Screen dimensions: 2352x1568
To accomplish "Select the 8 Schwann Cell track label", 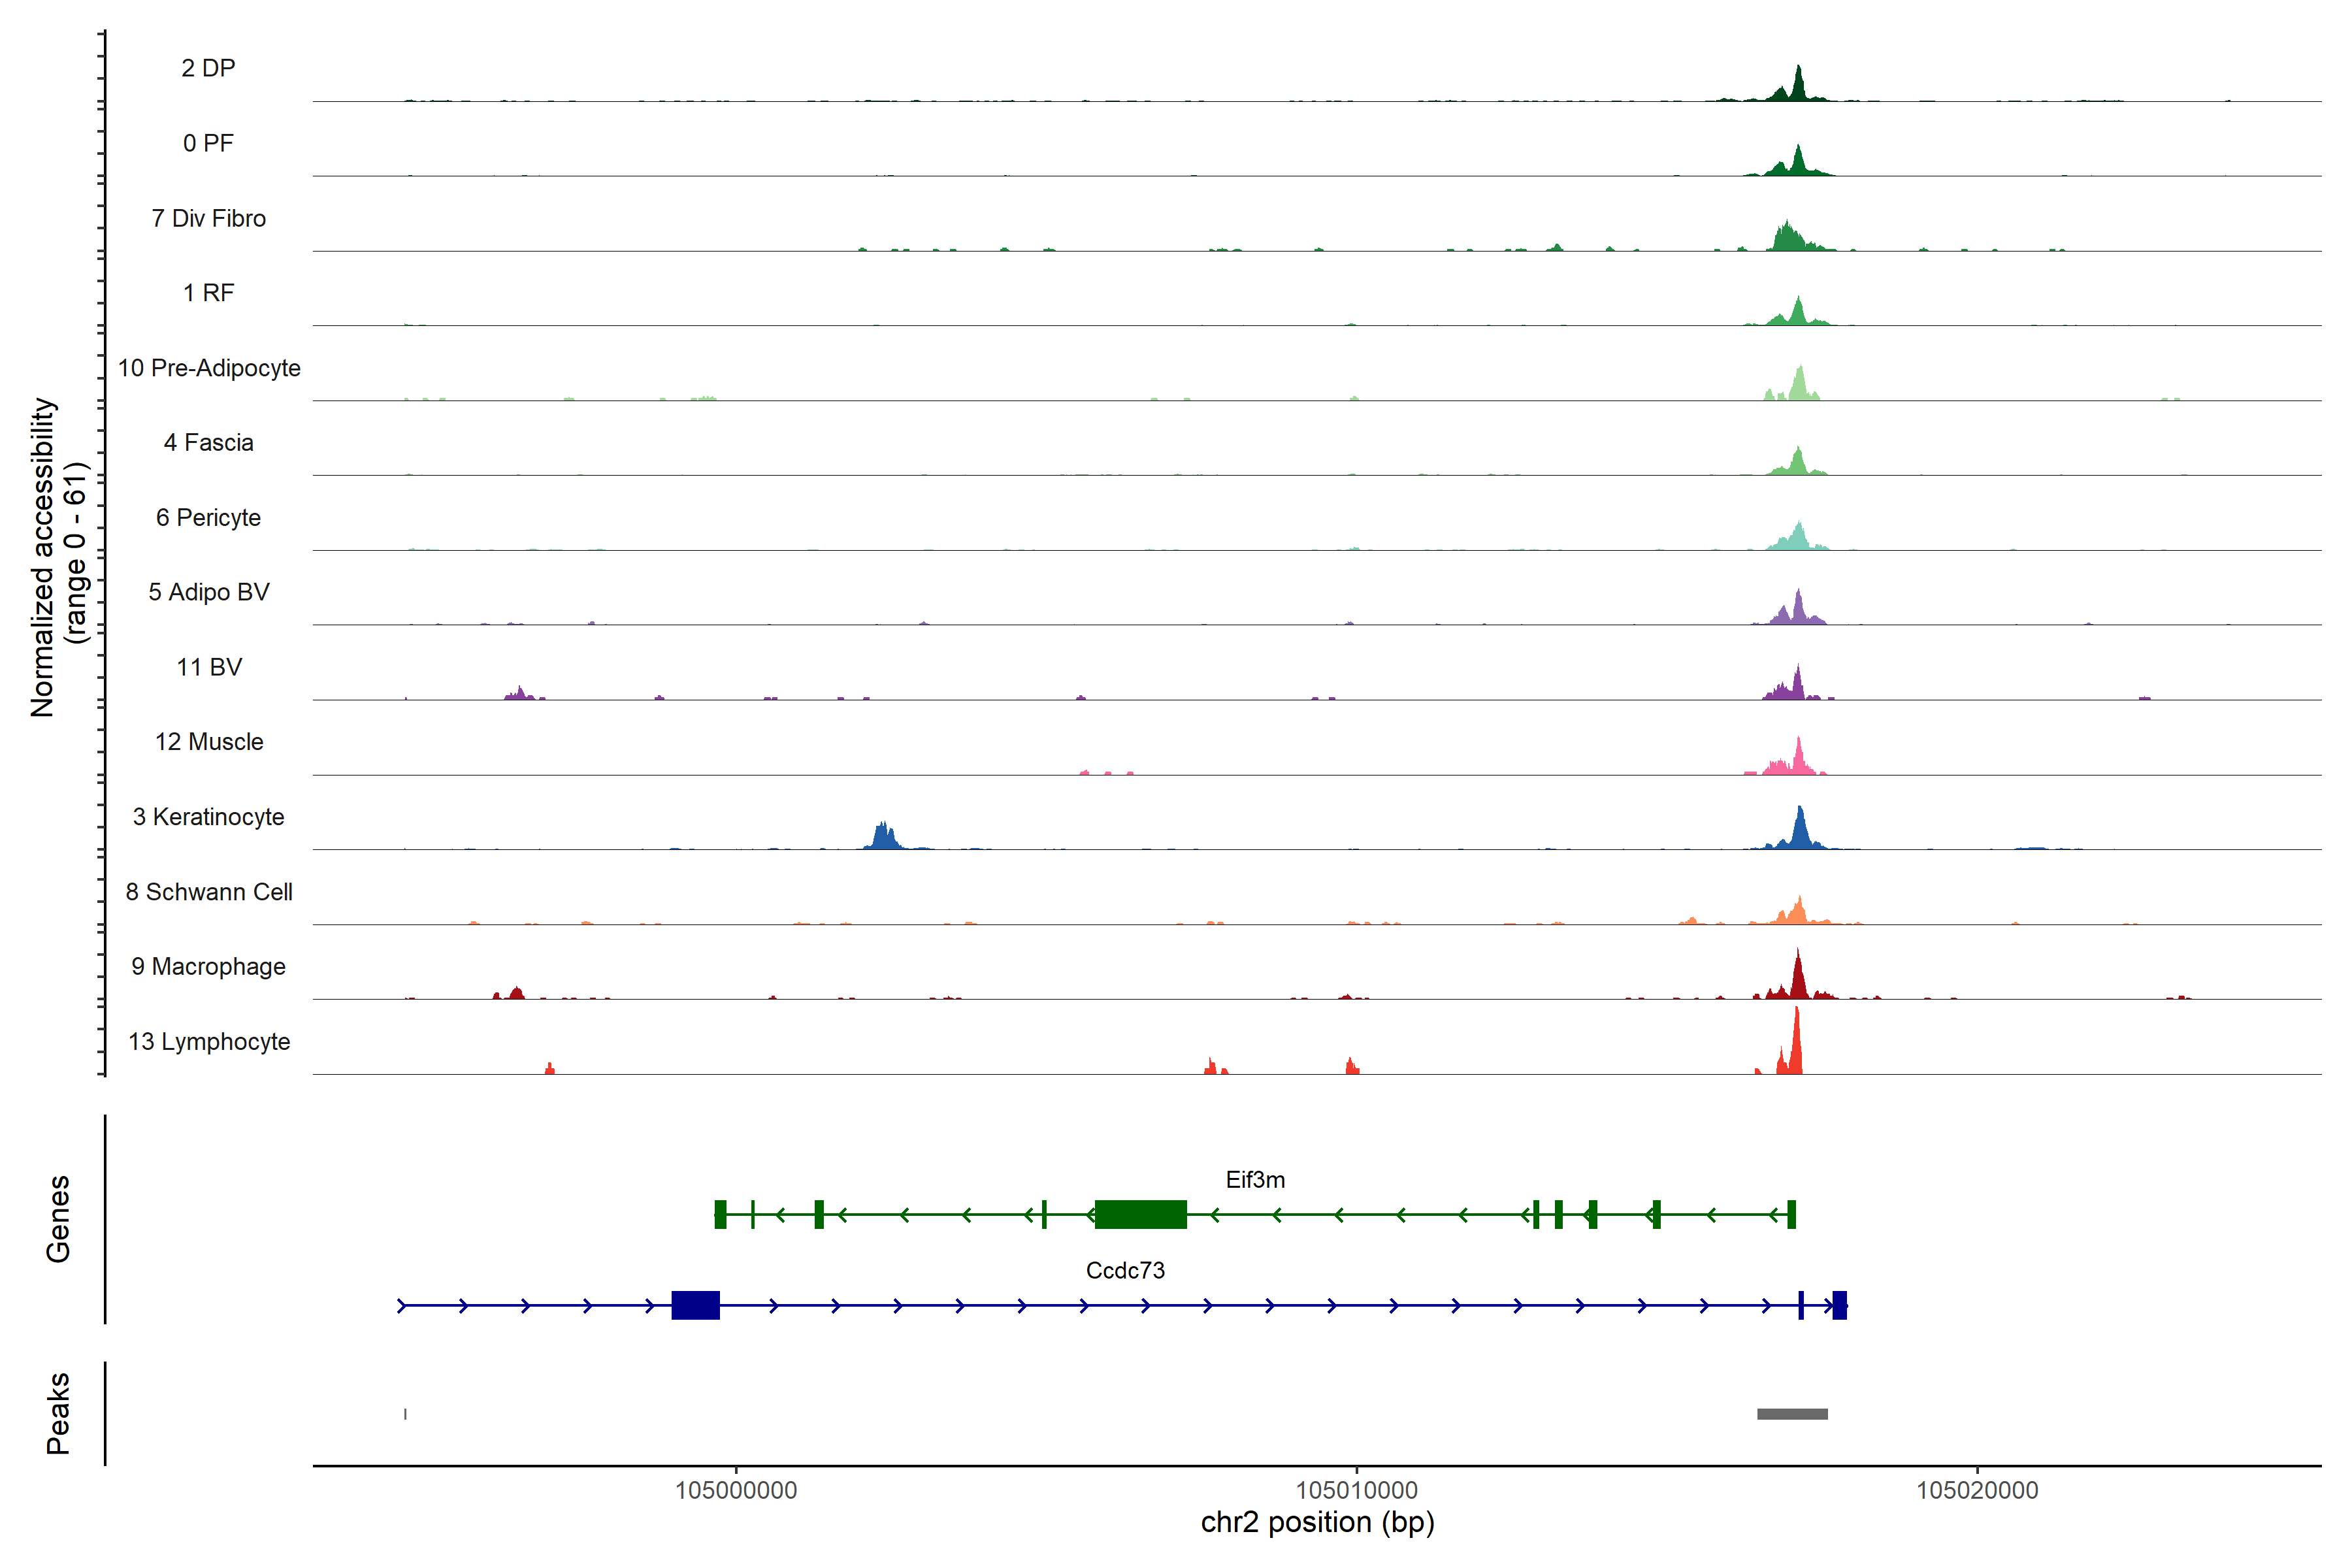I will point(209,892).
